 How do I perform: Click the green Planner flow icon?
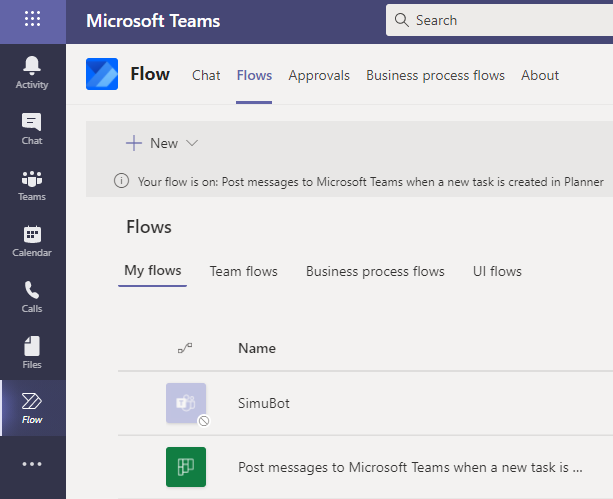186,467
